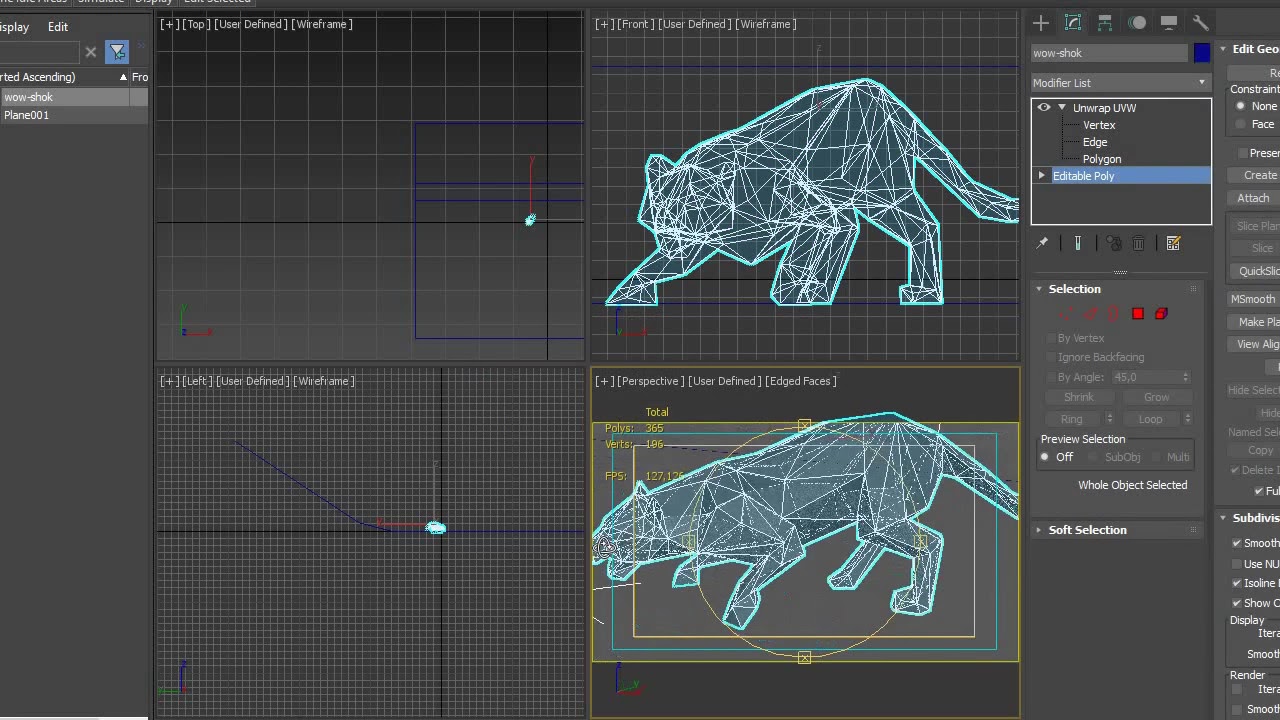Click the Shrink selection button
Screen dimensions: 1280x720
[1078, 397]
